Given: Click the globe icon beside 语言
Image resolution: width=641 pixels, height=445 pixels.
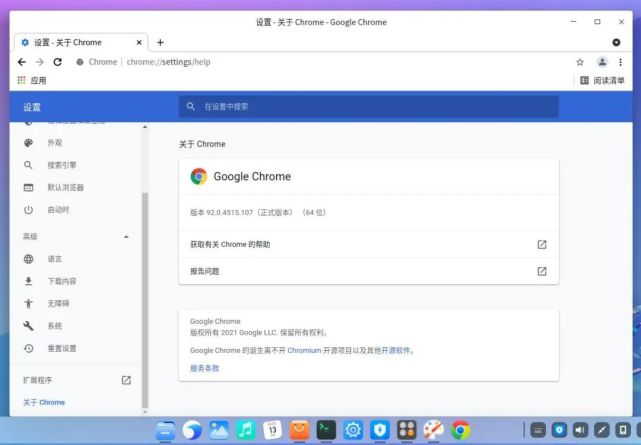Looking at the screenshot, I should (28, 259).
